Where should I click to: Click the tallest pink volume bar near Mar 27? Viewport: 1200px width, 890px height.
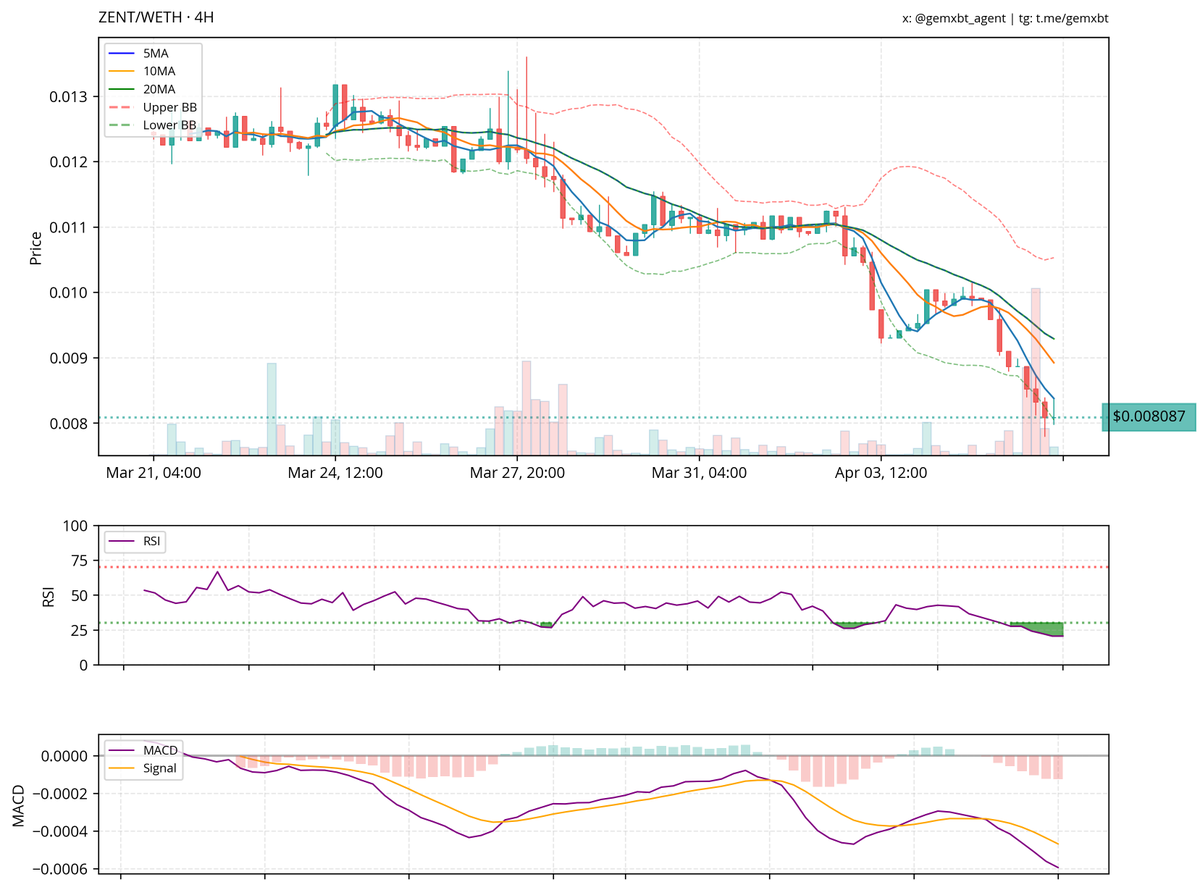coord(526,408)
